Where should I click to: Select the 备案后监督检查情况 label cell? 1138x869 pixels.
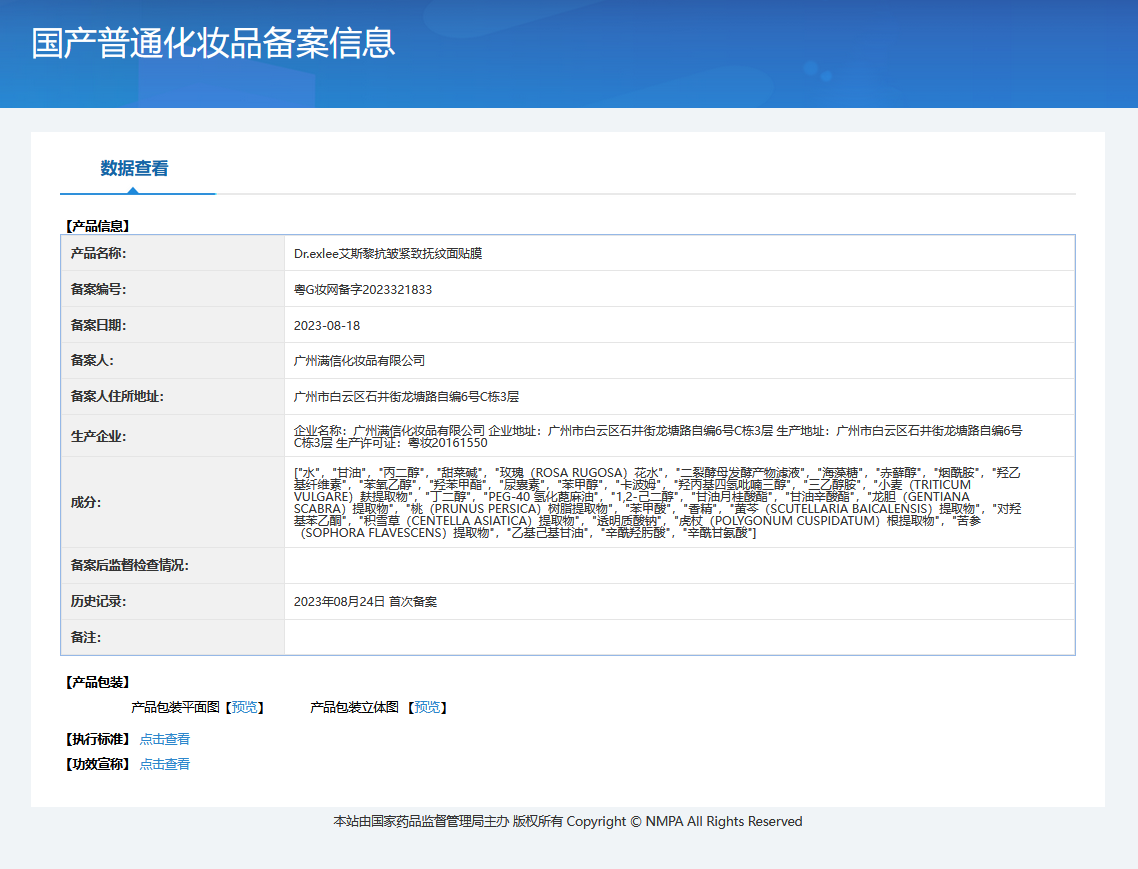coord(173,565)
